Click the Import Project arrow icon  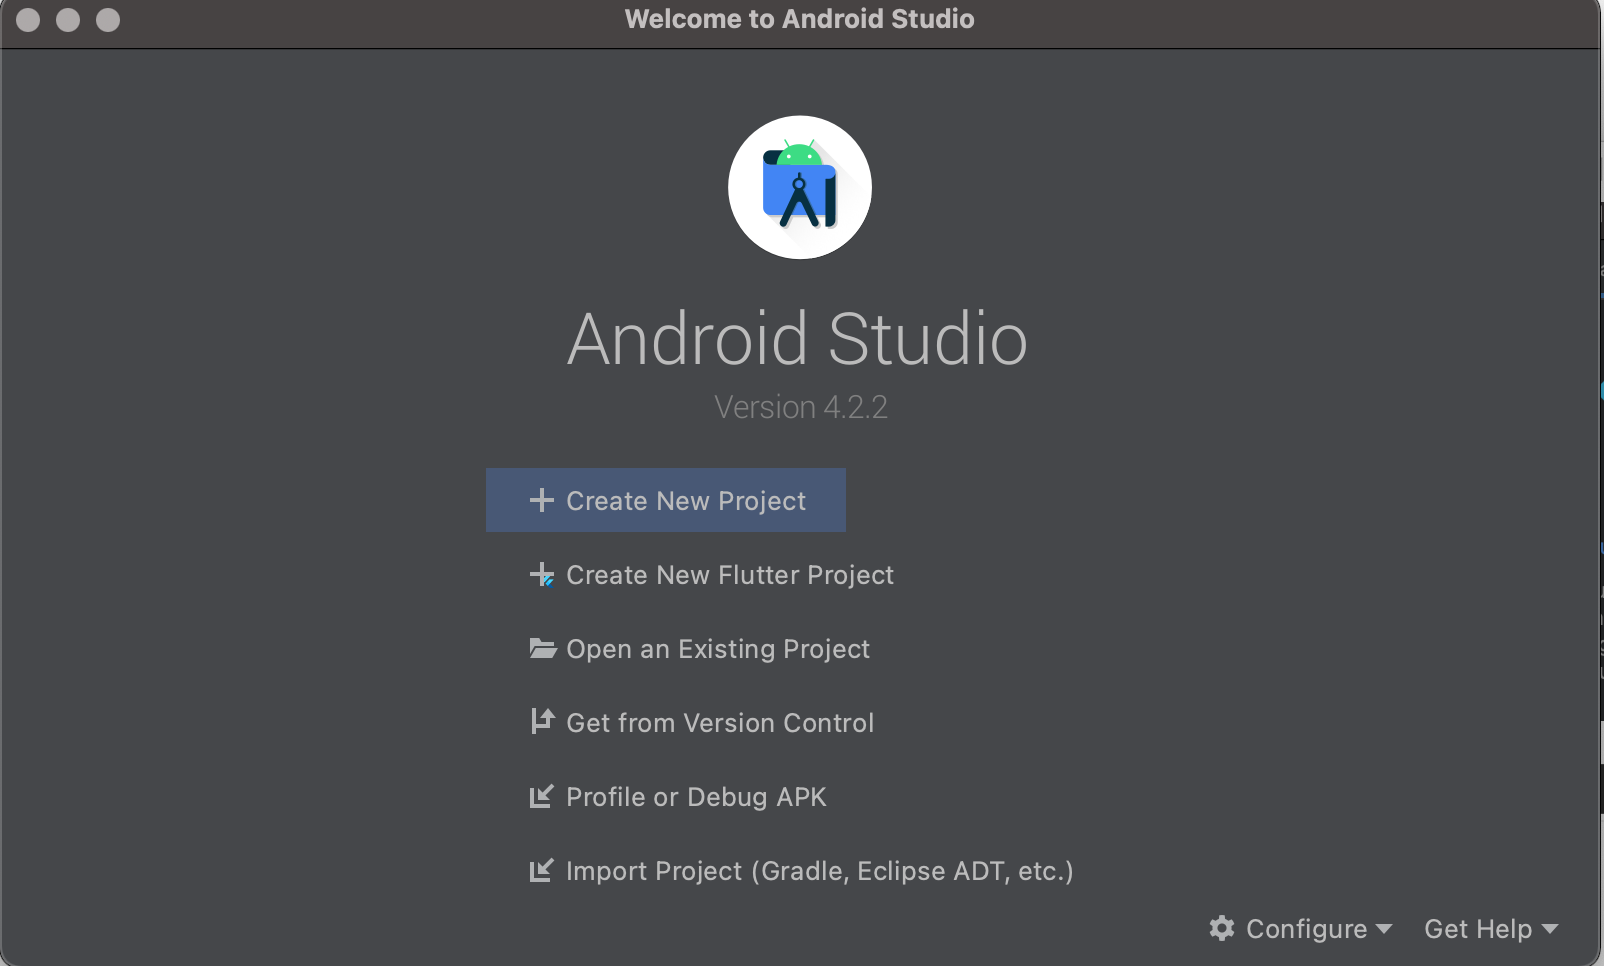pyautogui.click(x=541, y=870)
